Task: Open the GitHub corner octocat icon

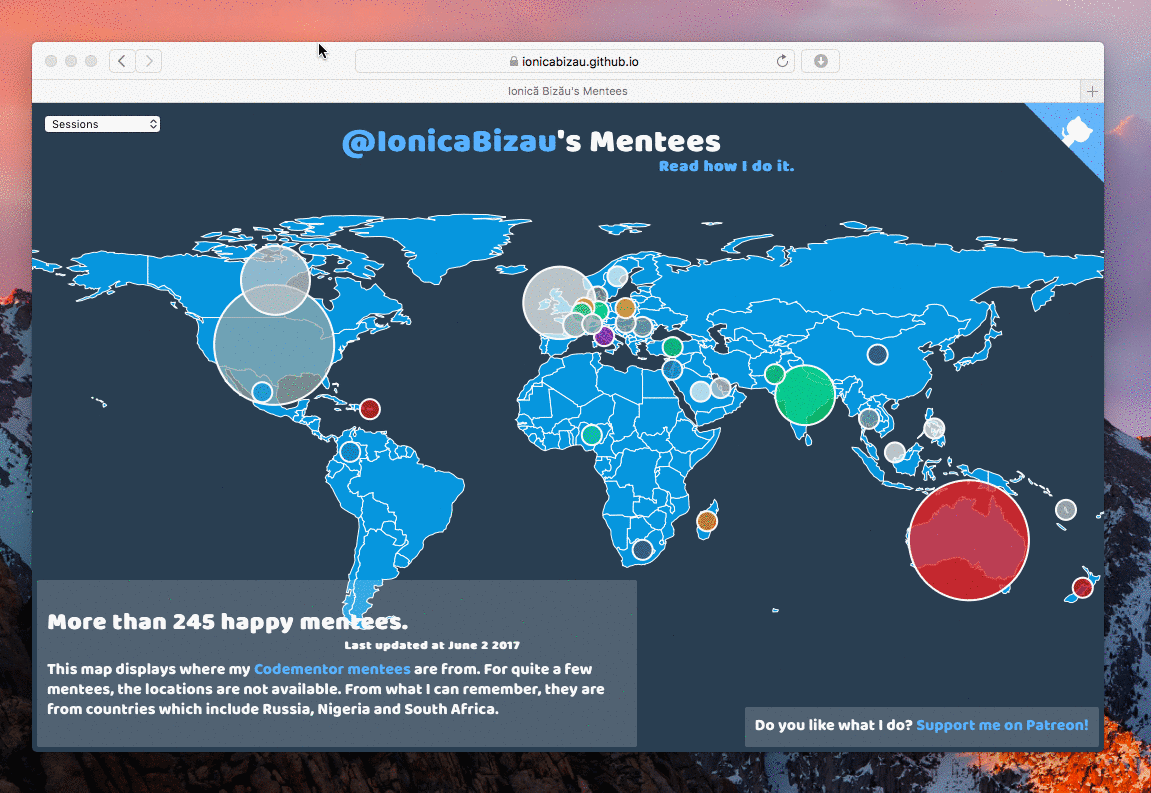Action: pos(1076,133)
